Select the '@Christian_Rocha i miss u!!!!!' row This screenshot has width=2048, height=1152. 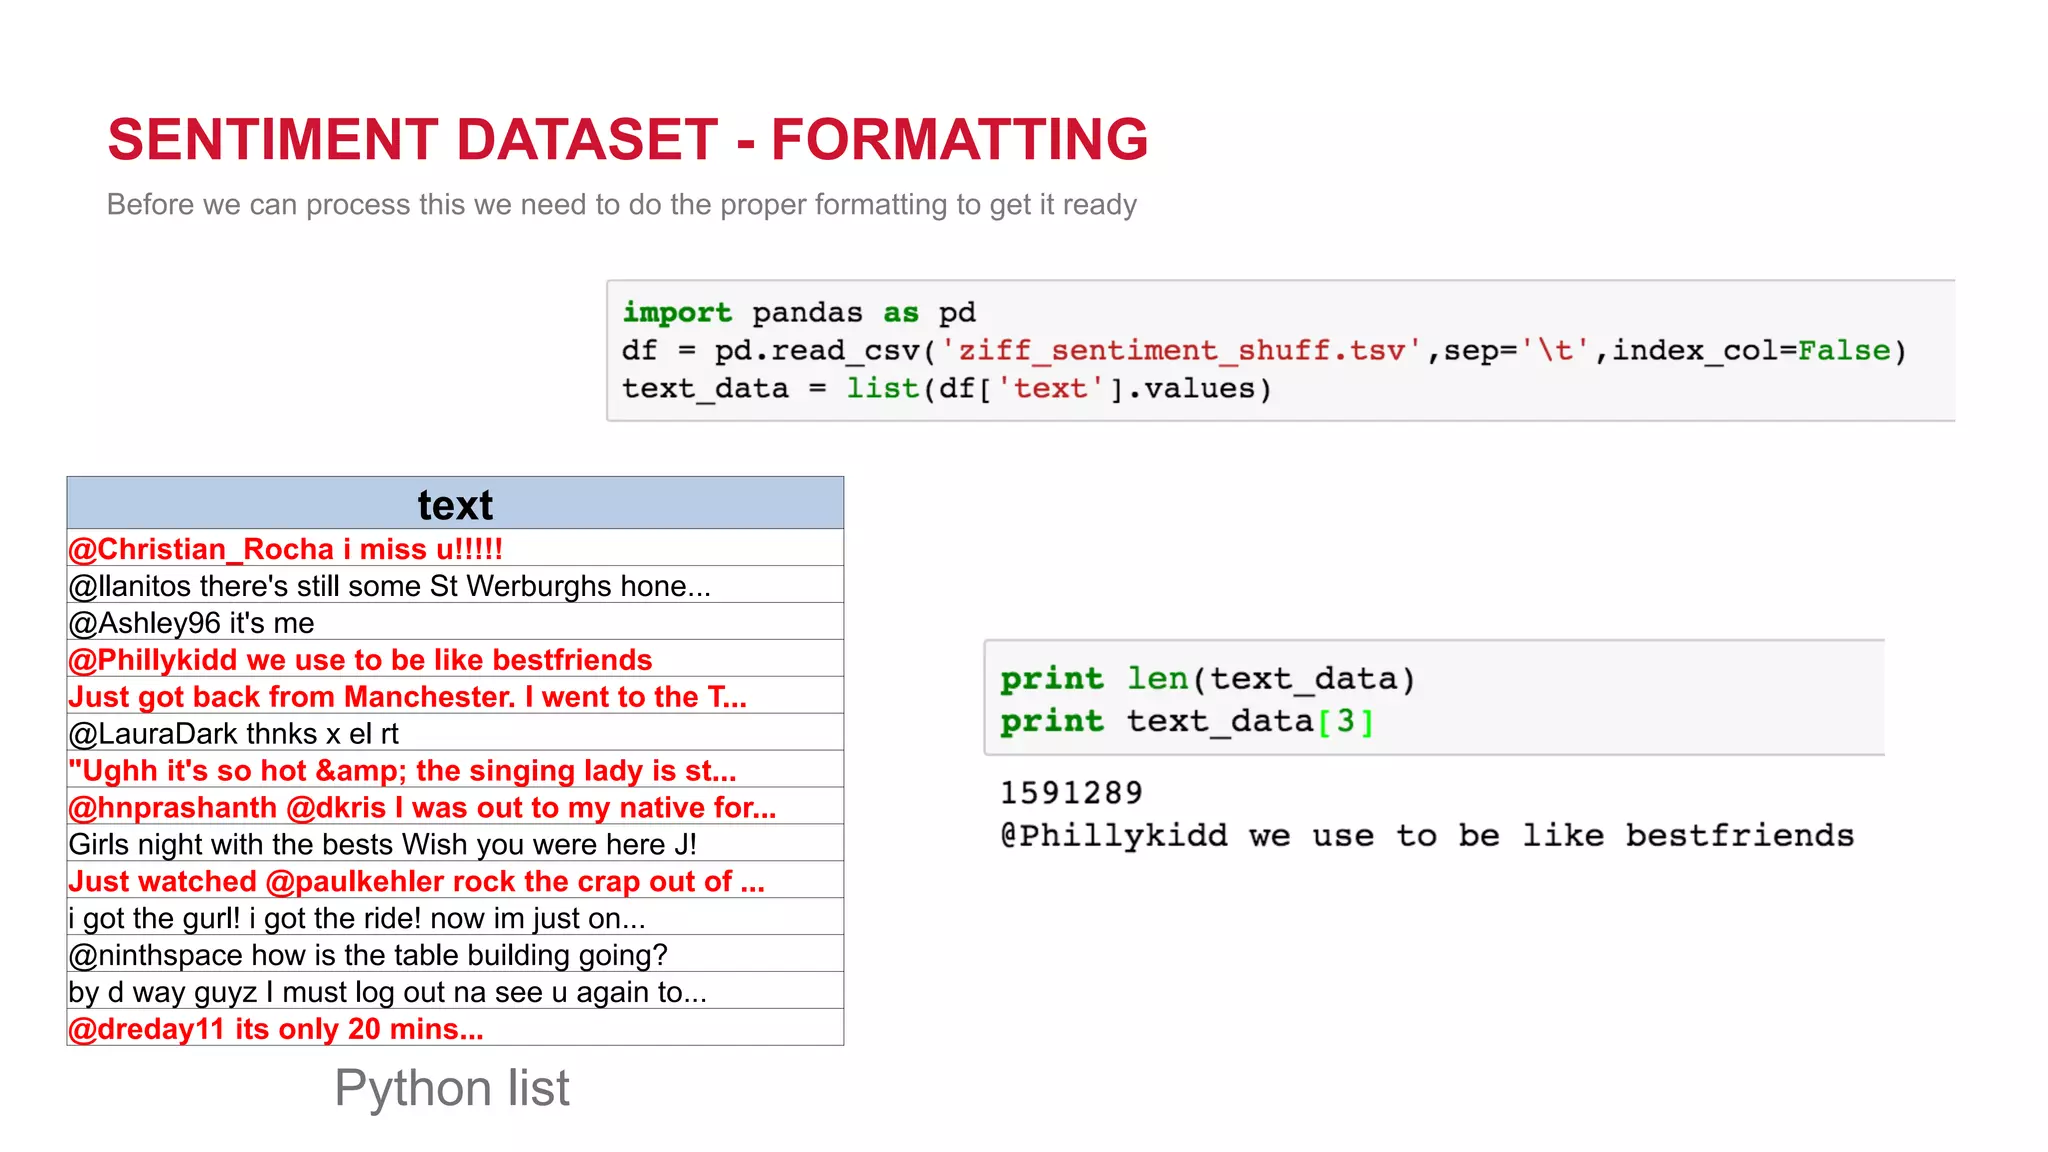455,548
